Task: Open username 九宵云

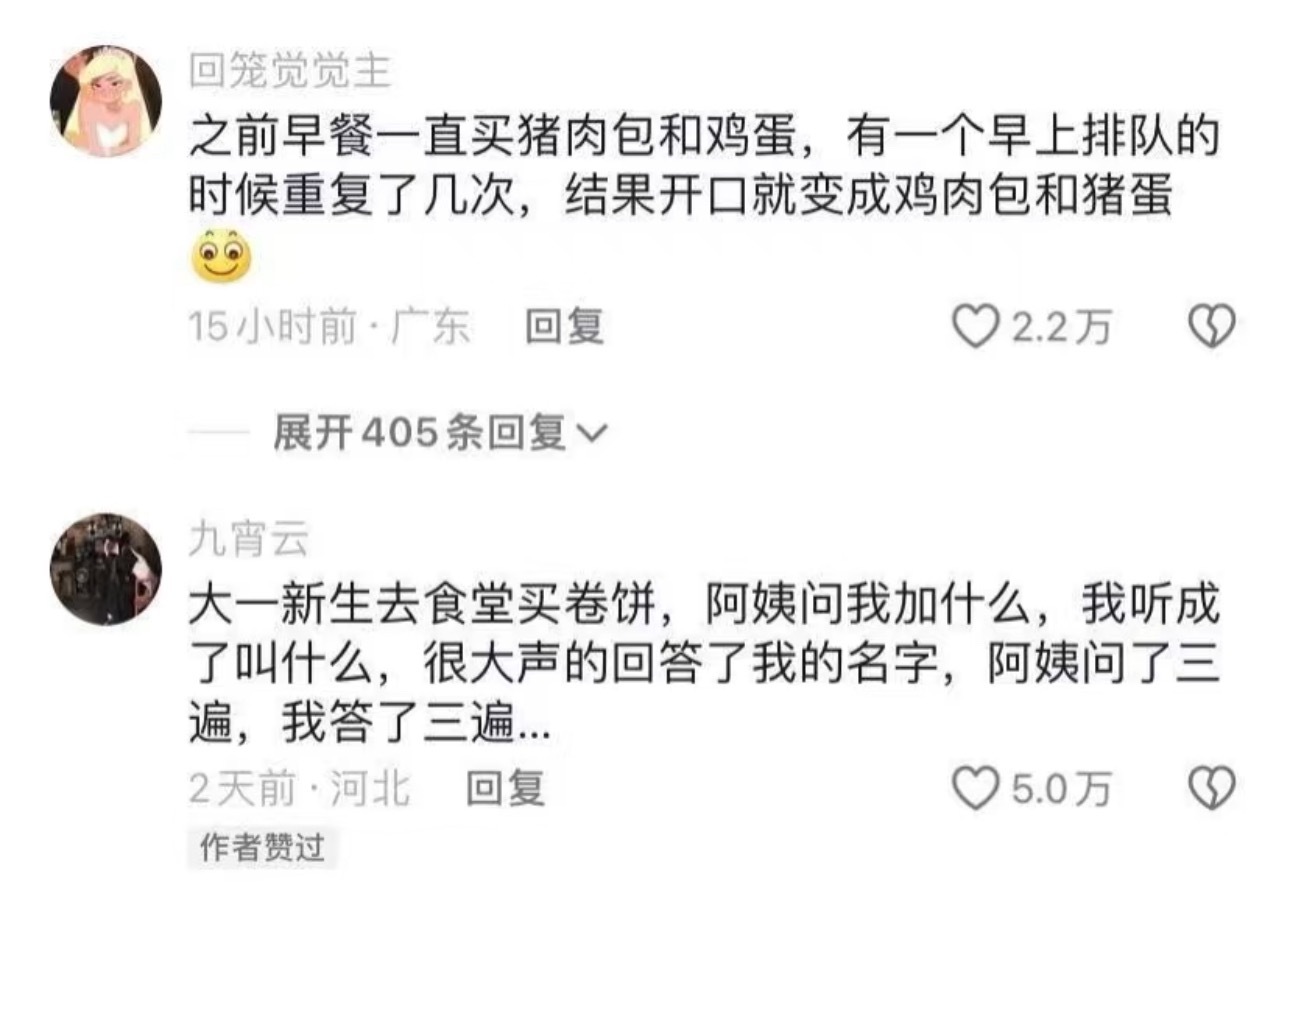Action: (249, 540)
